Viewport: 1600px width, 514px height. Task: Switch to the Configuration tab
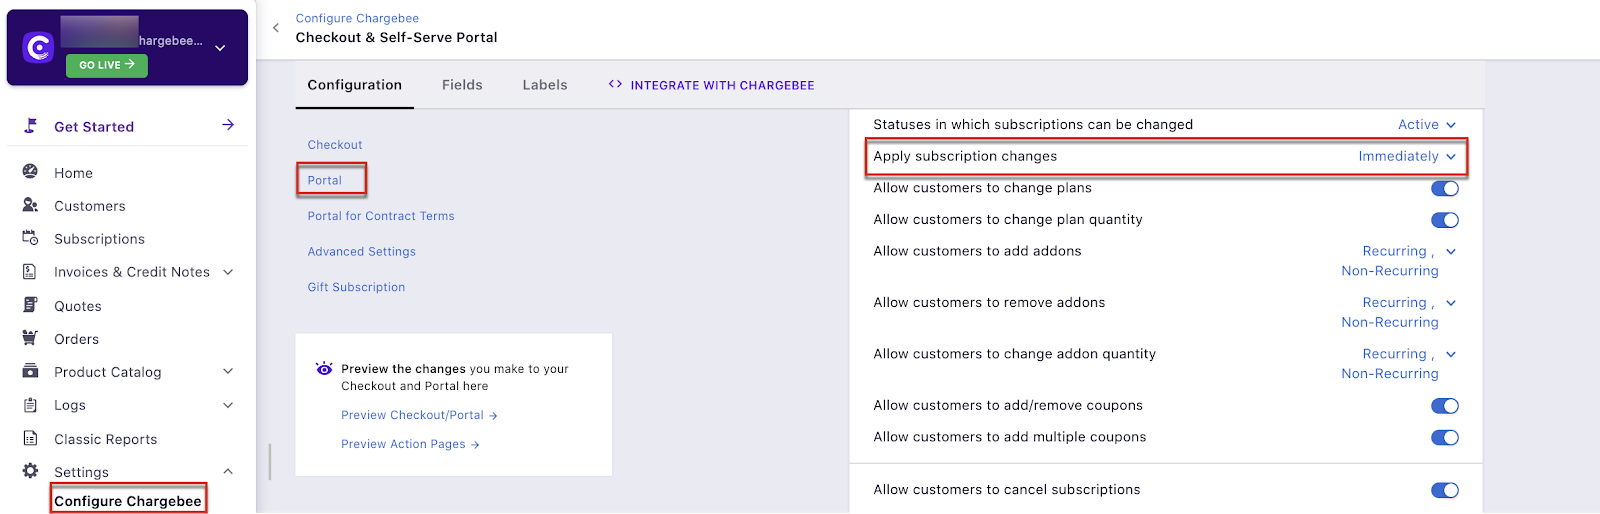(355, 85)
